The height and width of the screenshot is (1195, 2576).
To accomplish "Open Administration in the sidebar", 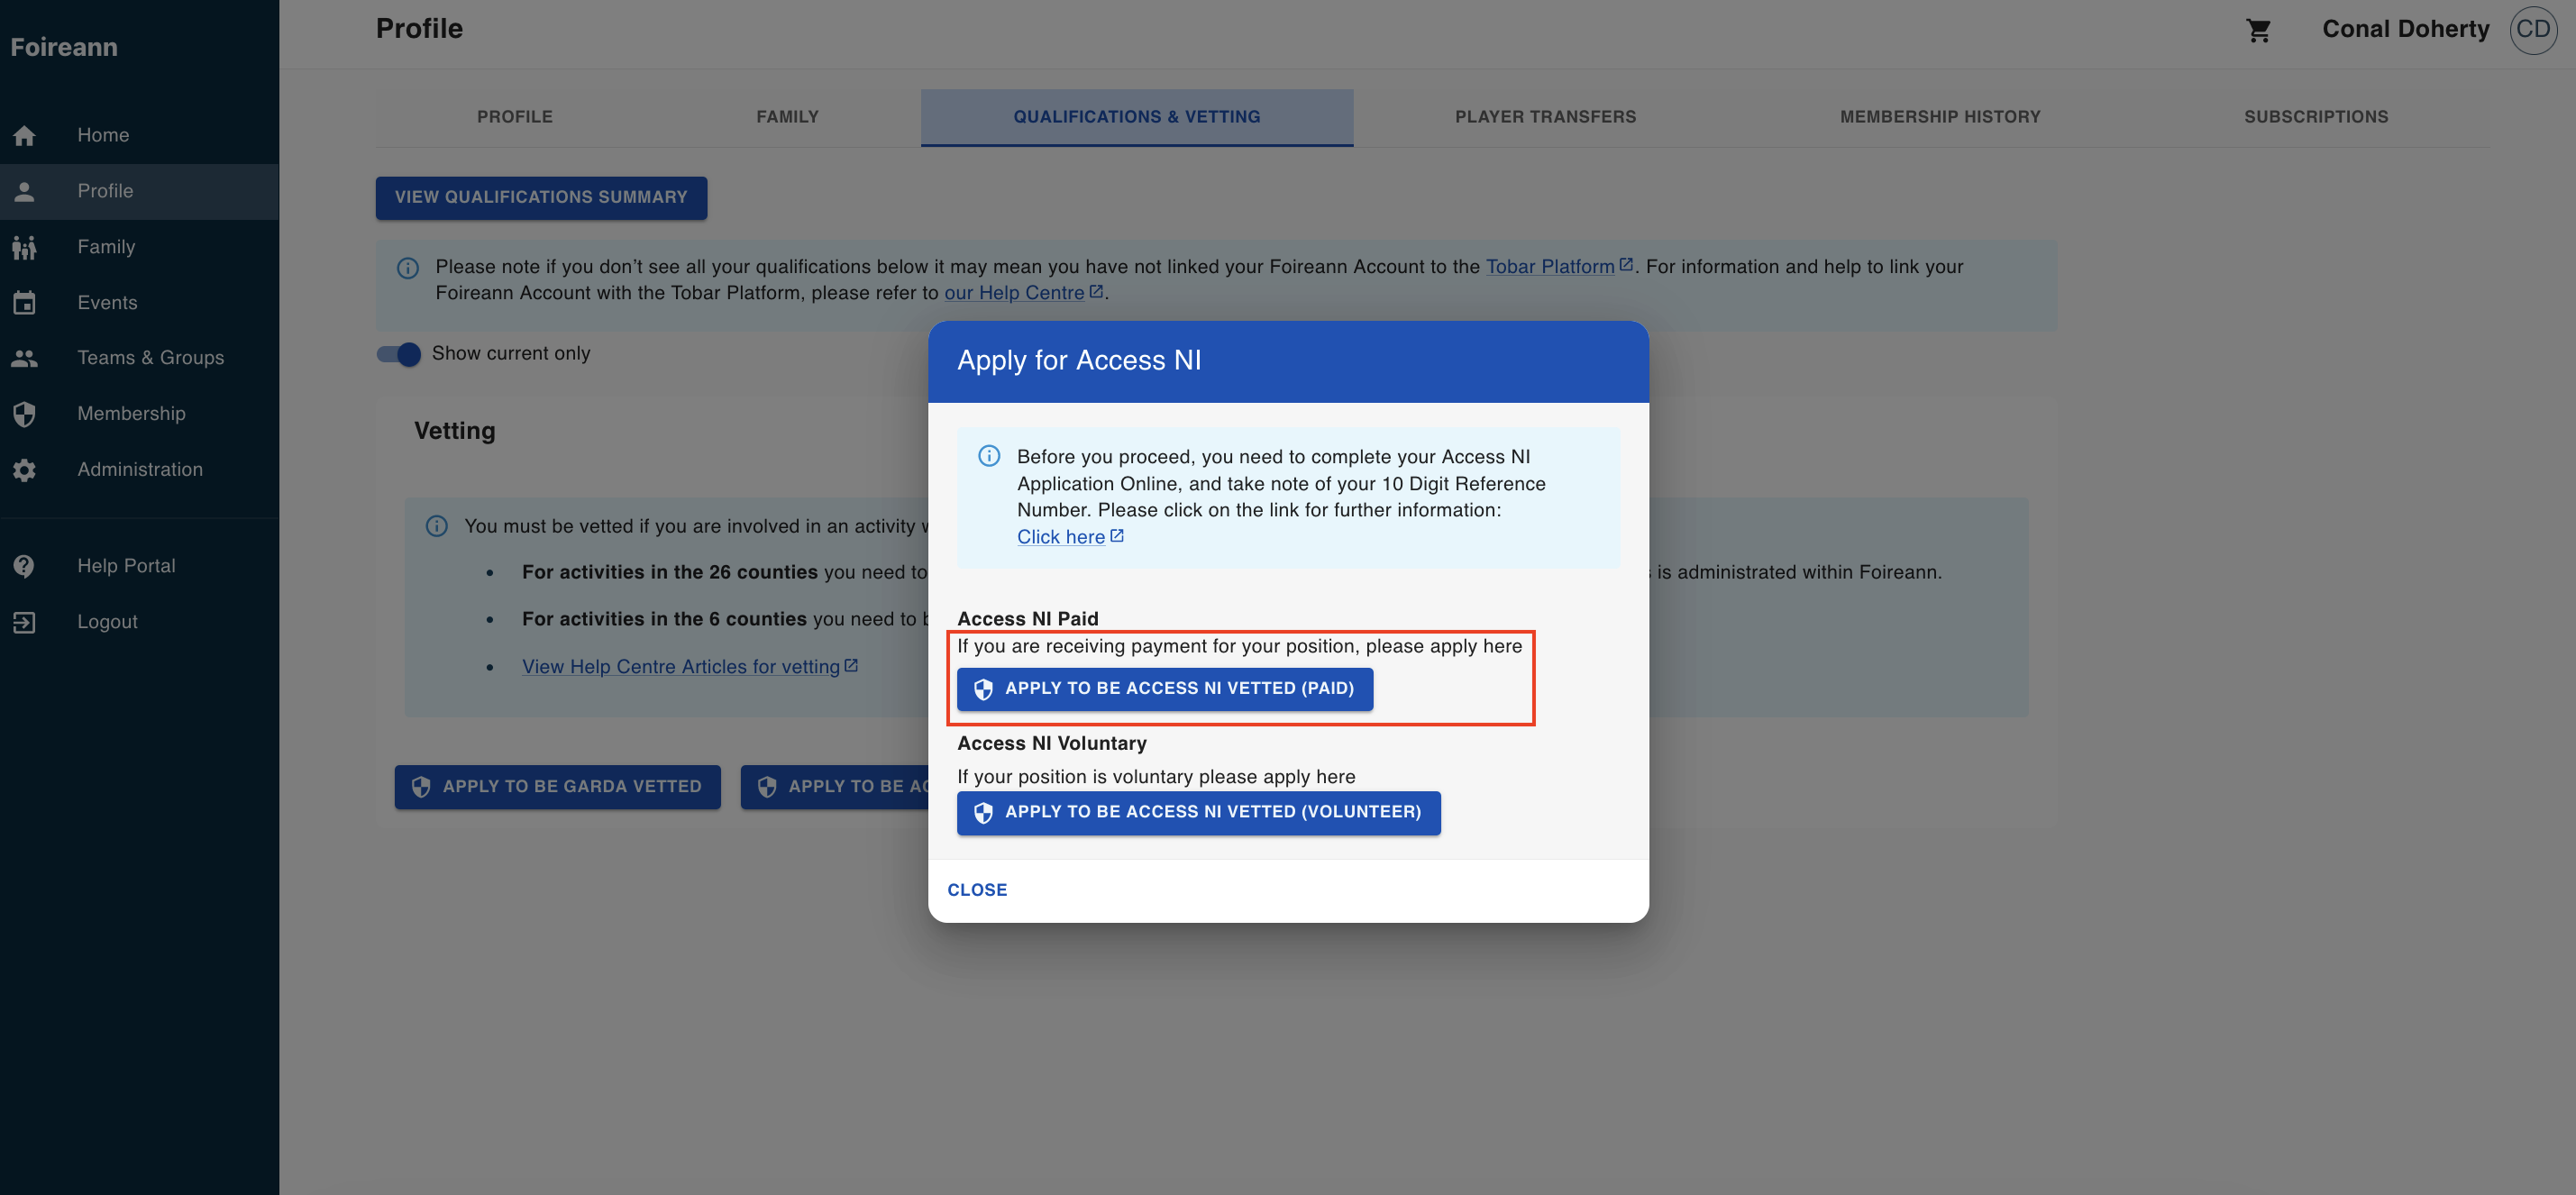I will (x=139, y=469).
